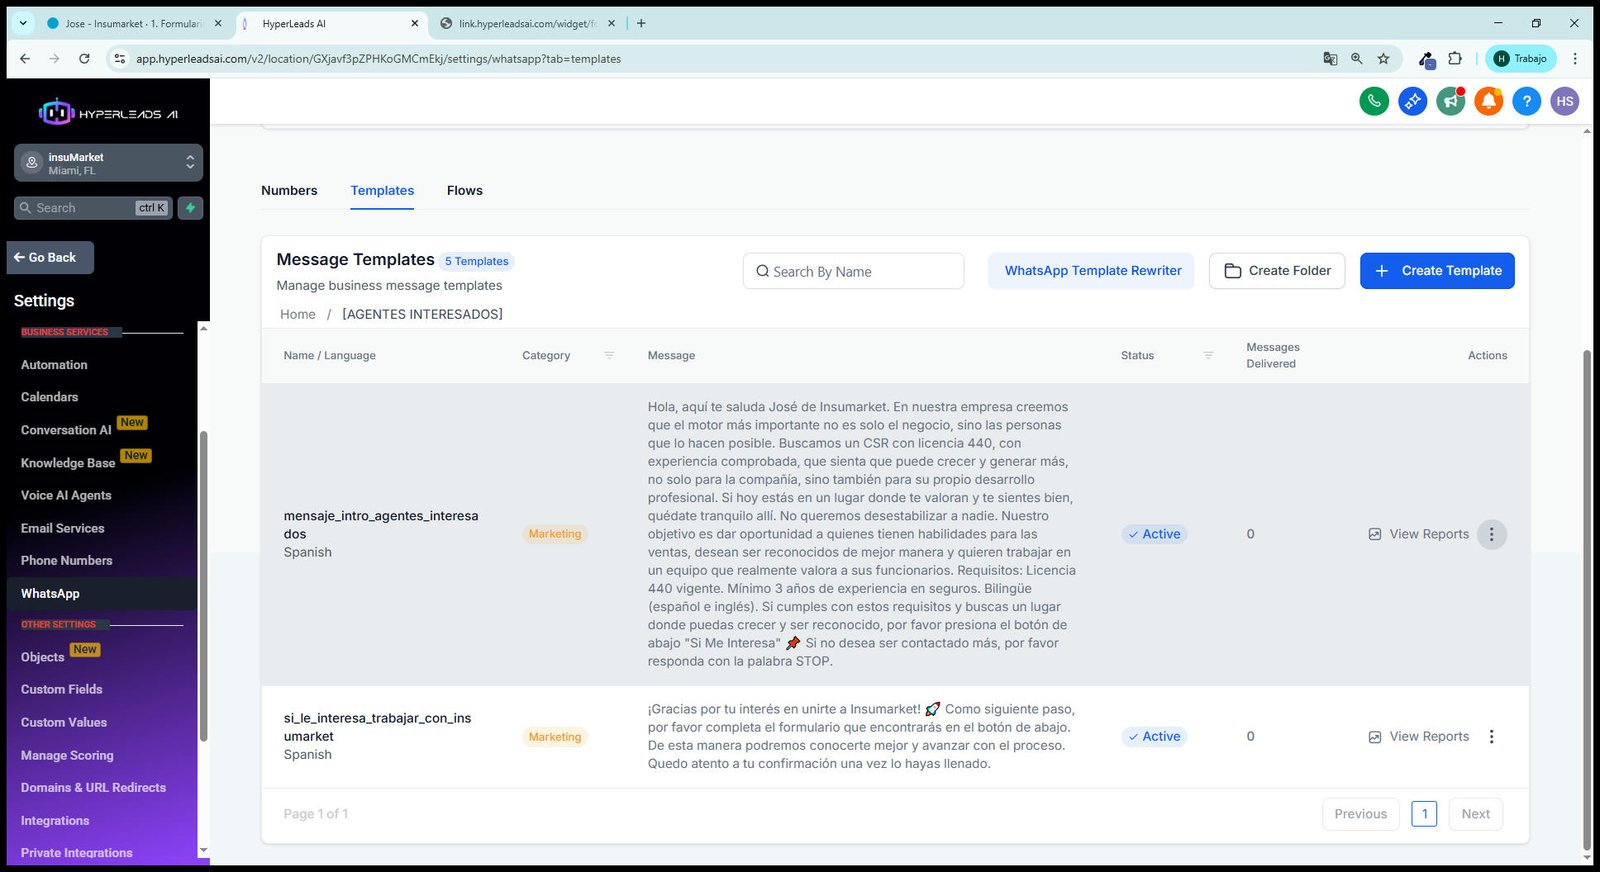Viewport: 1600px width, 872px height.
Task: Open the Category column filter
Action: pyautogui.click(x=609, y=356)
